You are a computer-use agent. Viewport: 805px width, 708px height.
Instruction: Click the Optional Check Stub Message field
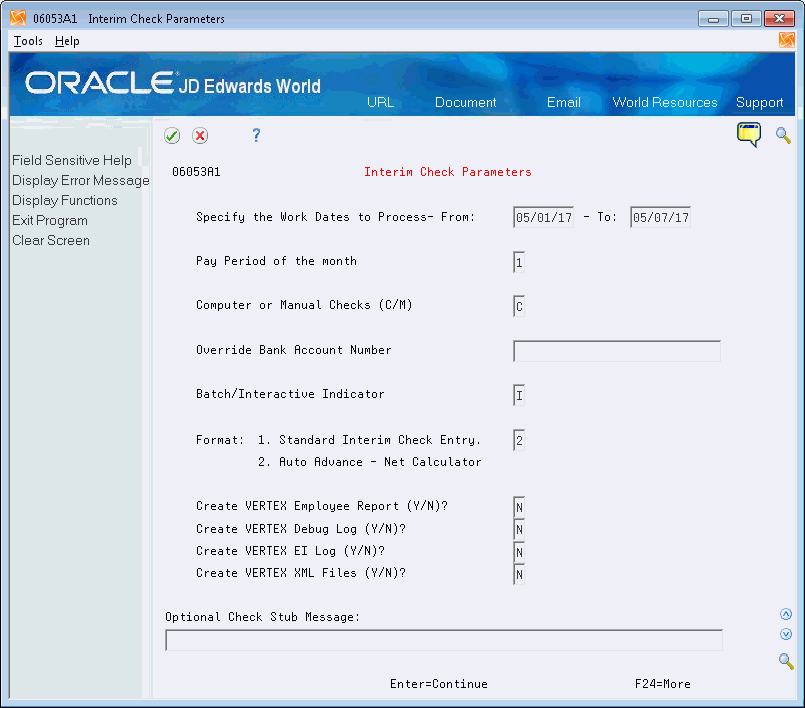pos(444,640)
